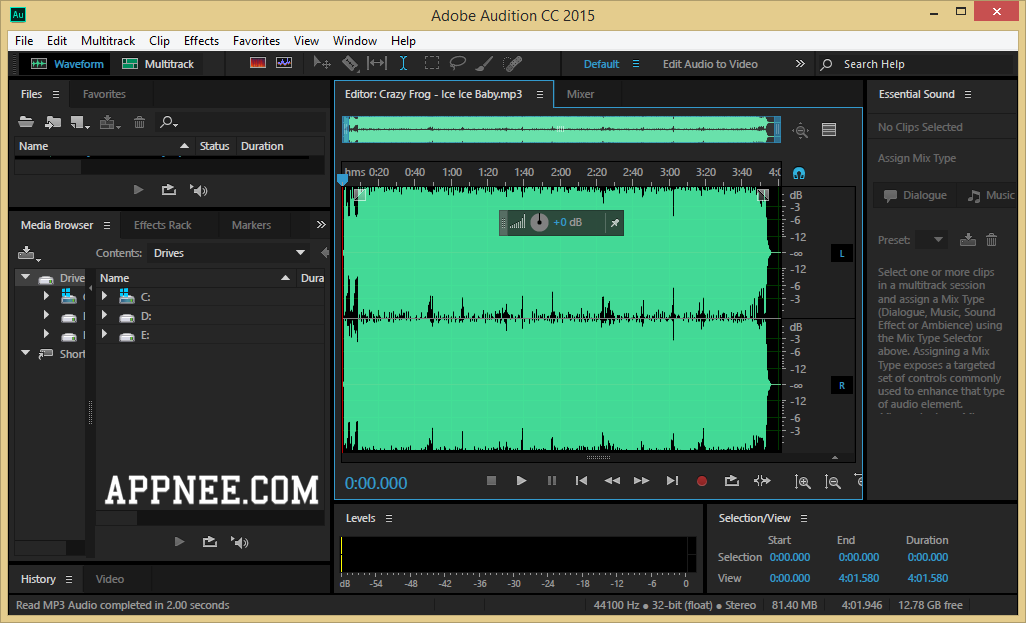Show more workspaces with double chevron

coord(800,63)
